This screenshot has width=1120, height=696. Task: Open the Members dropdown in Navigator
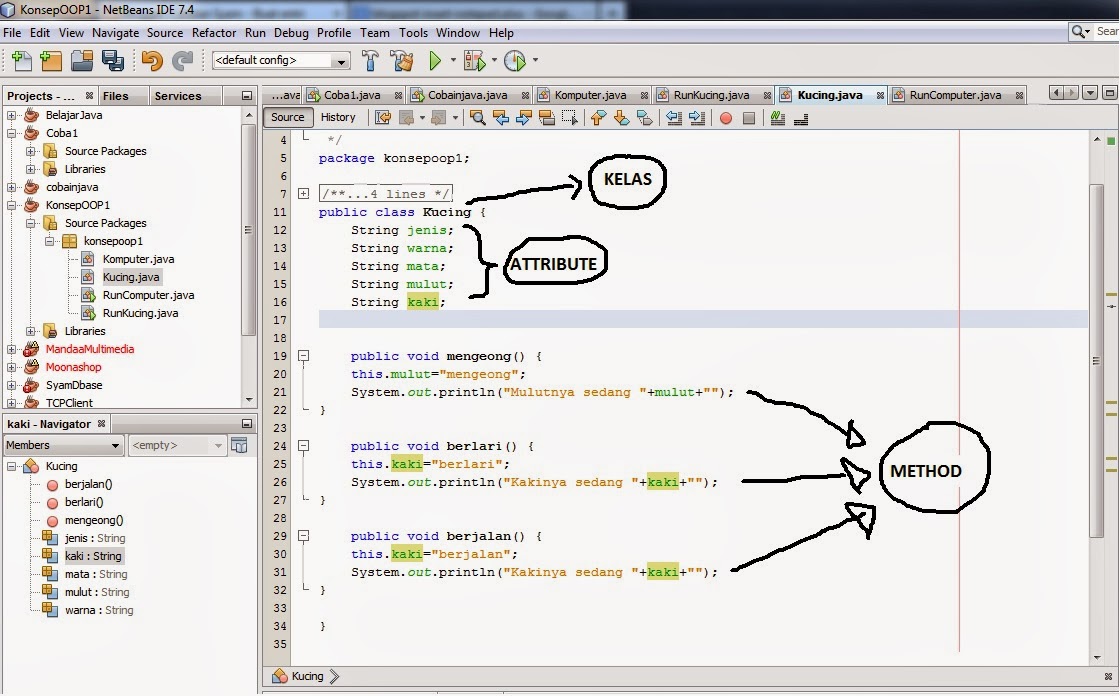click(63, 445)
